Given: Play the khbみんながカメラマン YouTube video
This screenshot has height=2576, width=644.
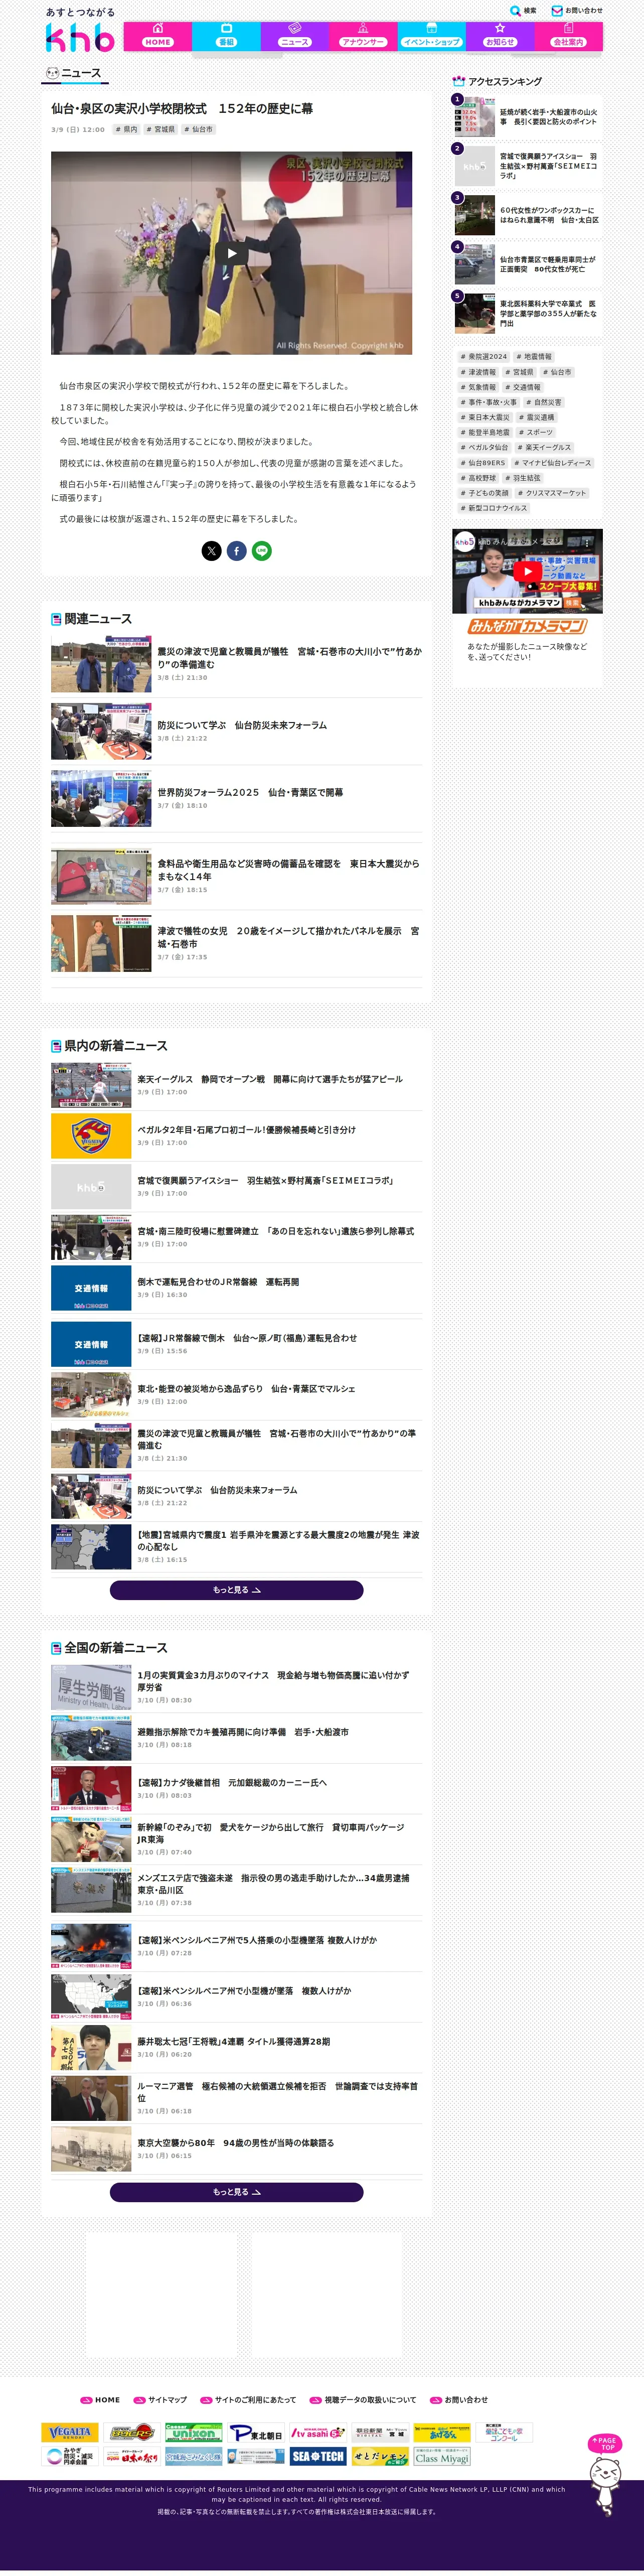Looking at the screenshot, I should click(x=527, y=572).
